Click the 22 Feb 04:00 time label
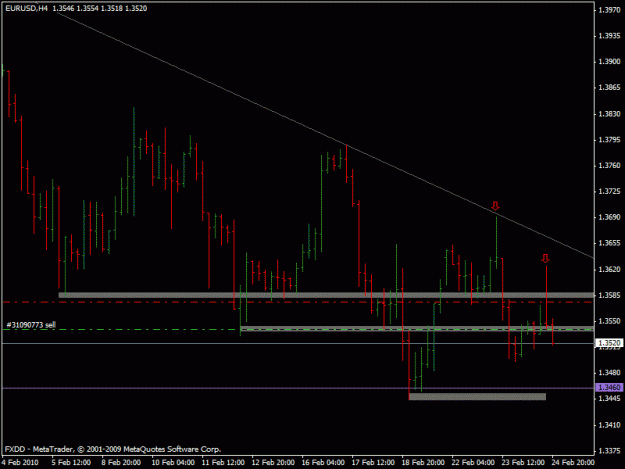 (x=473, y=462)
